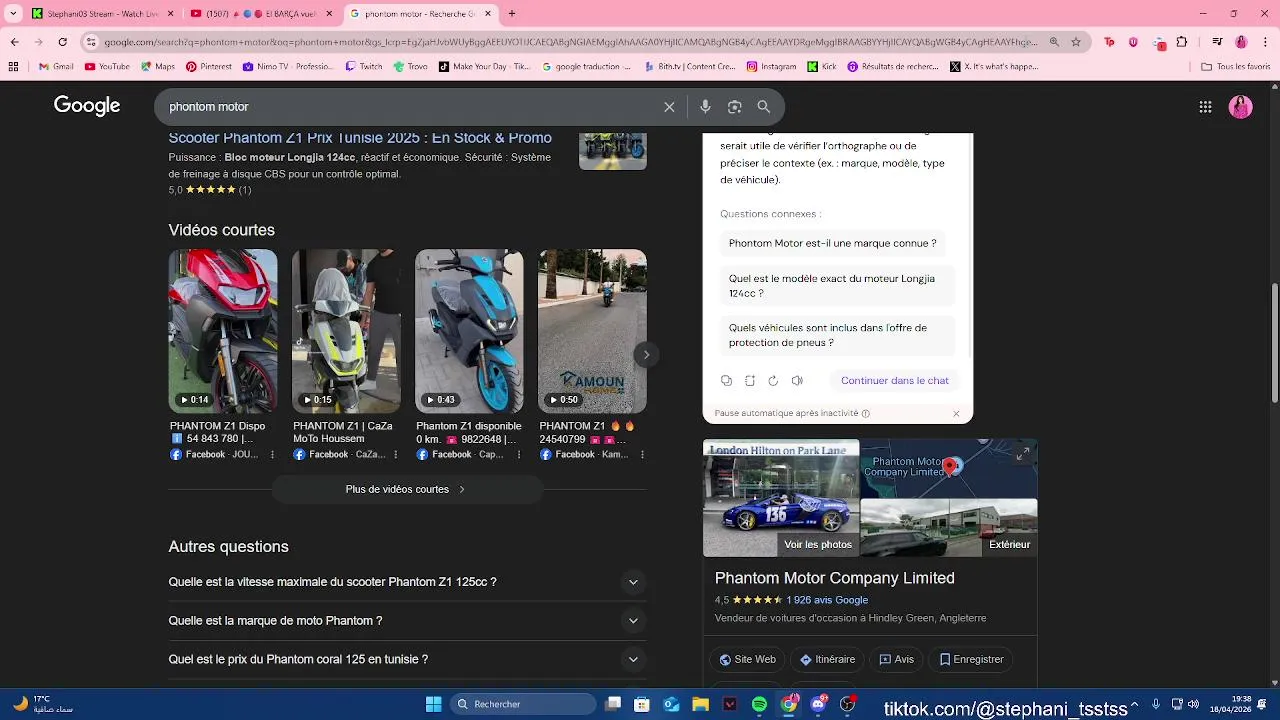Go back to previous page
Screen dimensions: 1280x720
[x=15, y=42]
